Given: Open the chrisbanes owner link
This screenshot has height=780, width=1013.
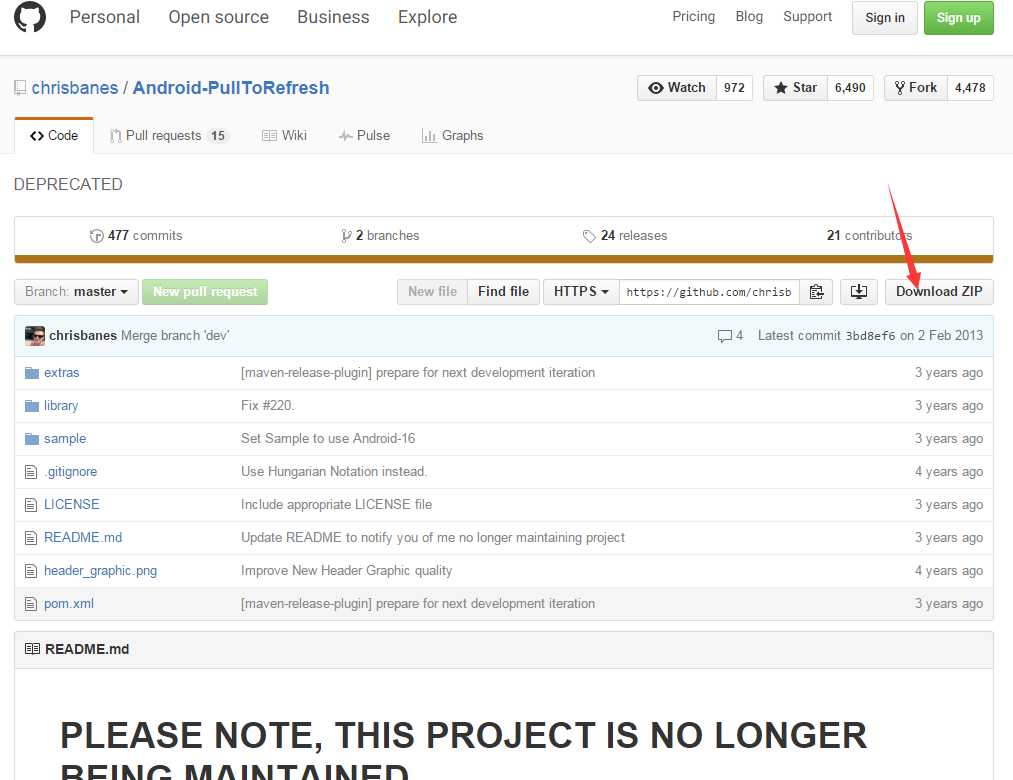Looking at the screenshot, I should pos(75,88).
